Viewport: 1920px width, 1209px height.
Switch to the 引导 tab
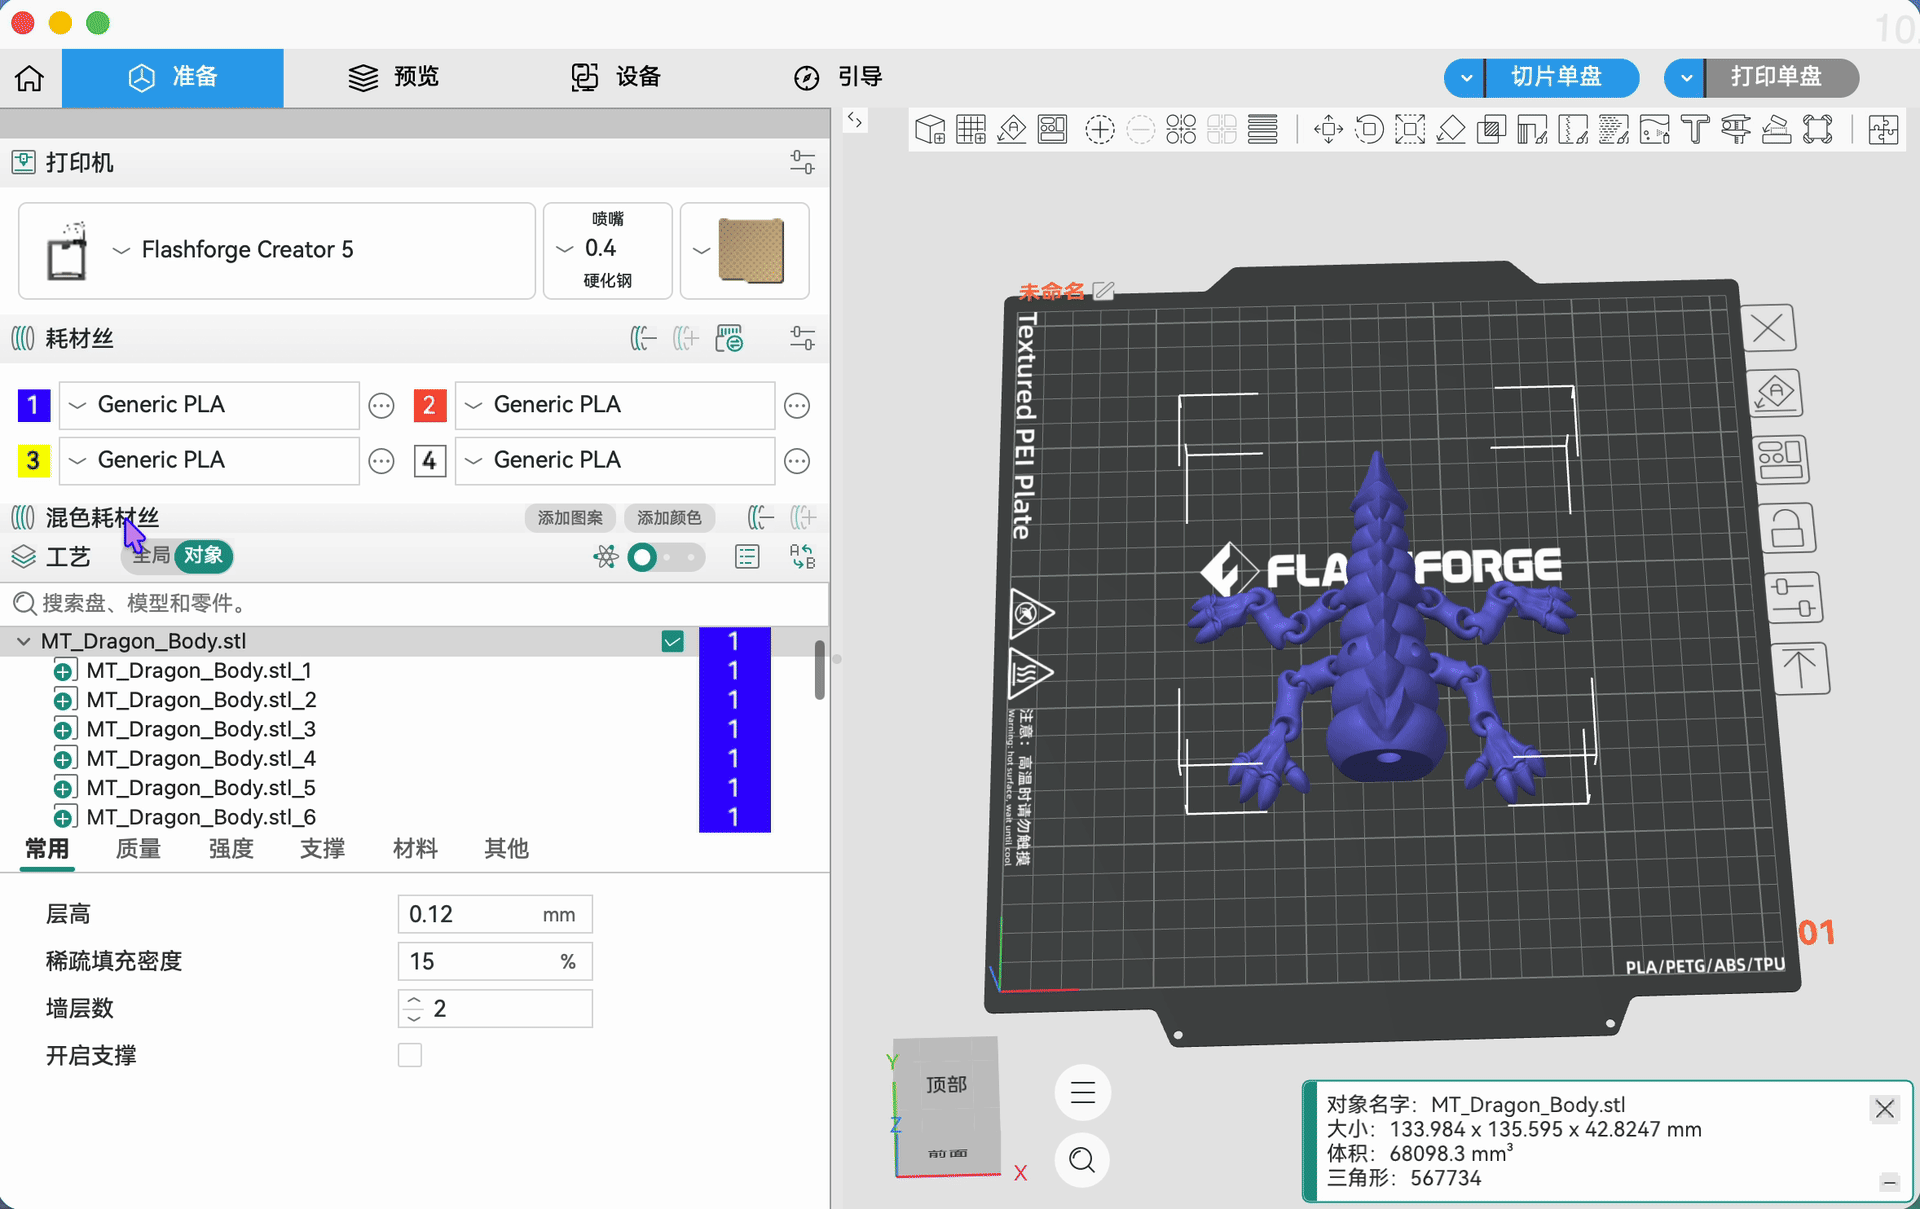(838, 77)
